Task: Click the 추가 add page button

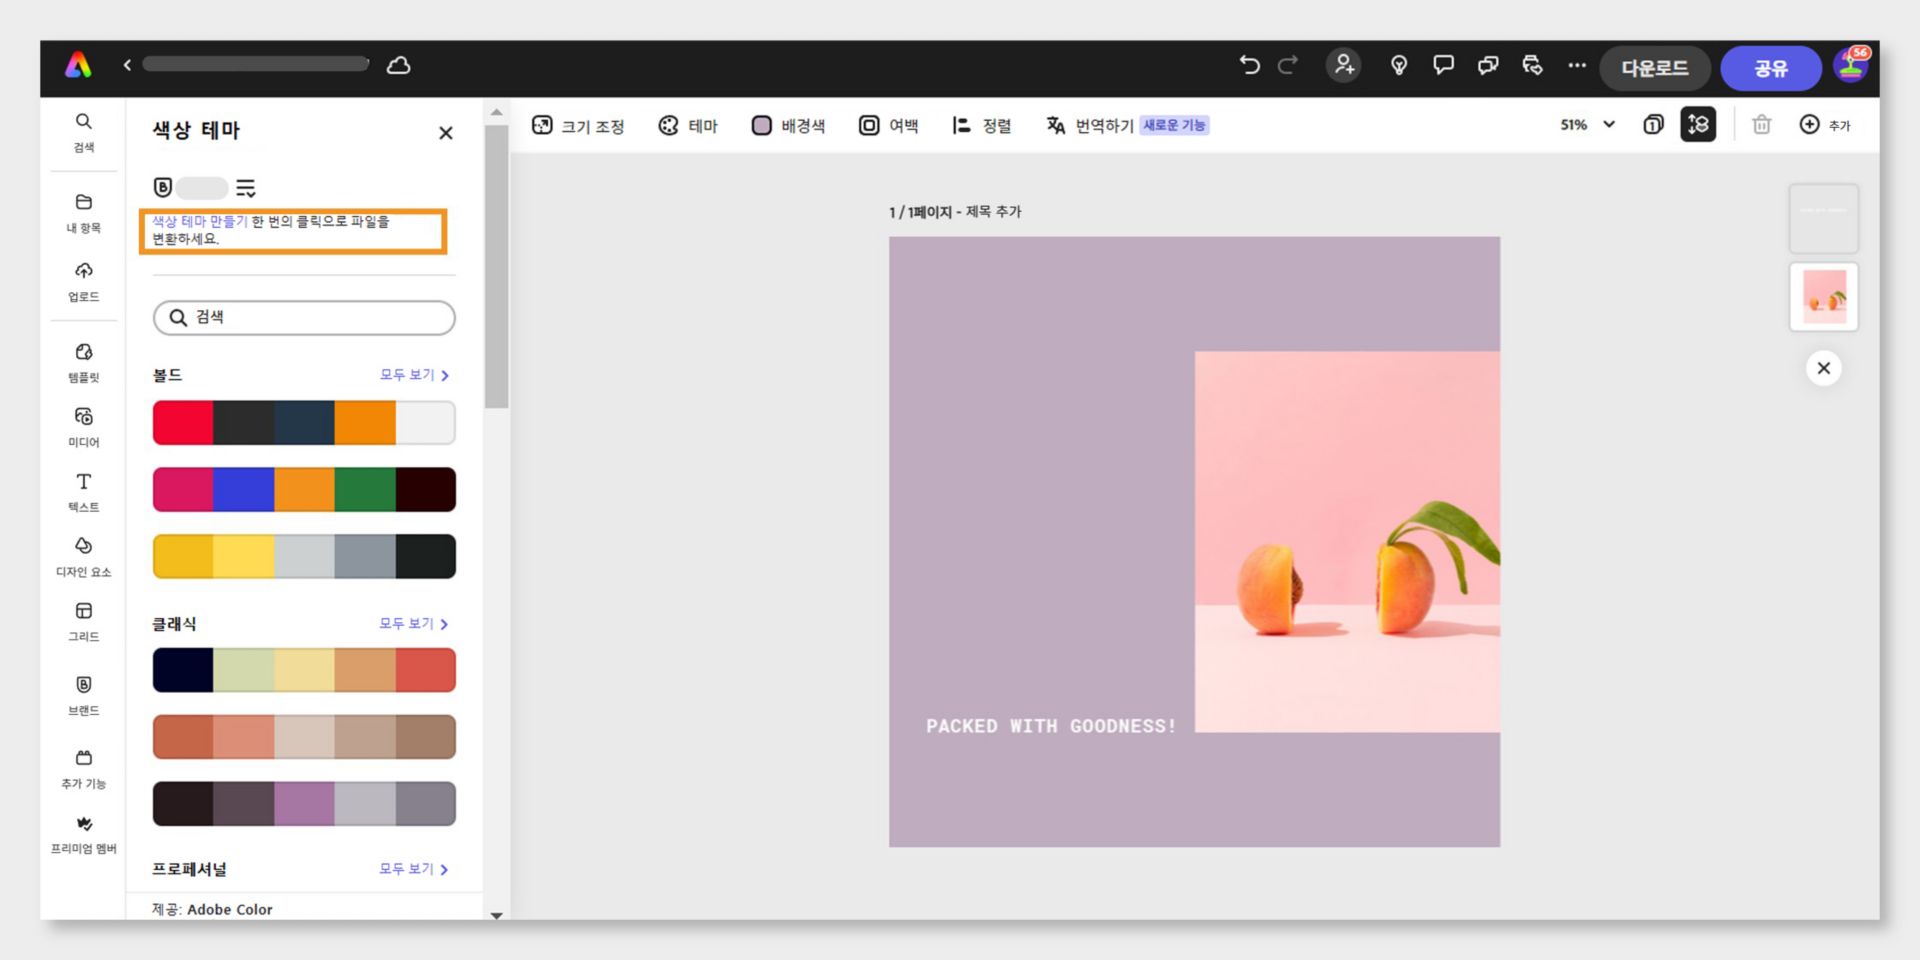Action: point(1825,124)
